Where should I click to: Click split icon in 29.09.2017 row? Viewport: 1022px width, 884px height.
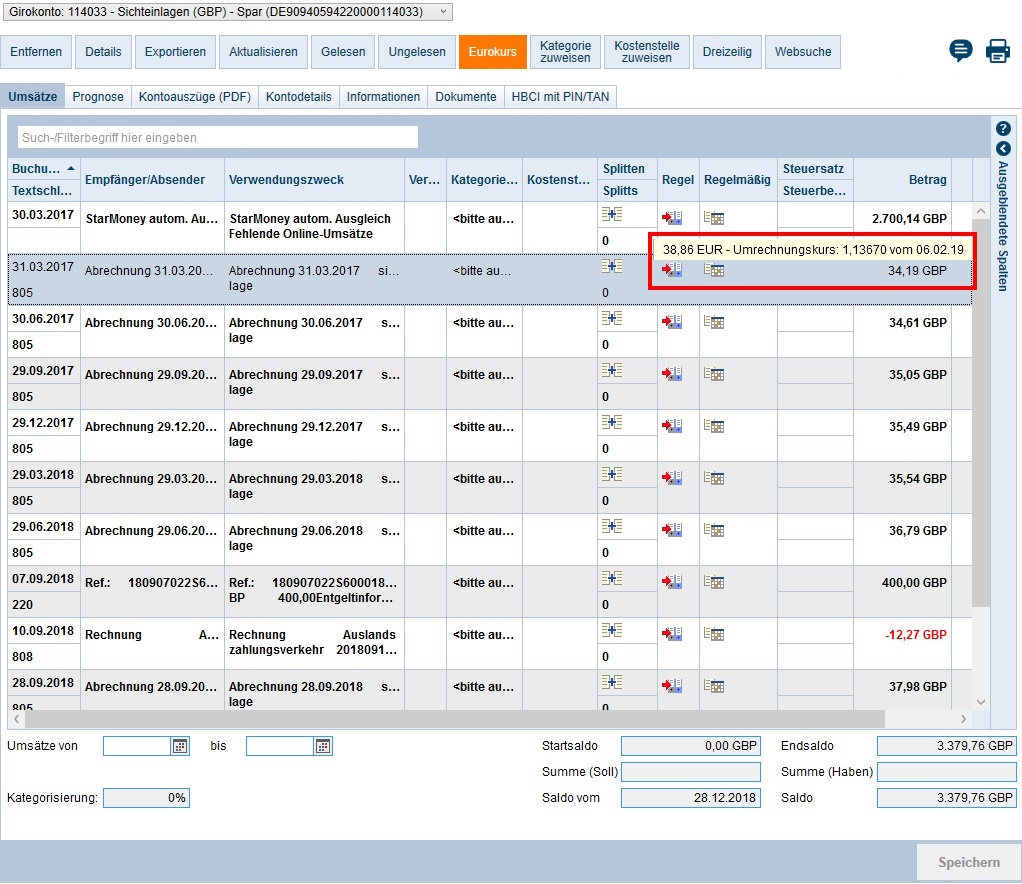click(611, 370)
